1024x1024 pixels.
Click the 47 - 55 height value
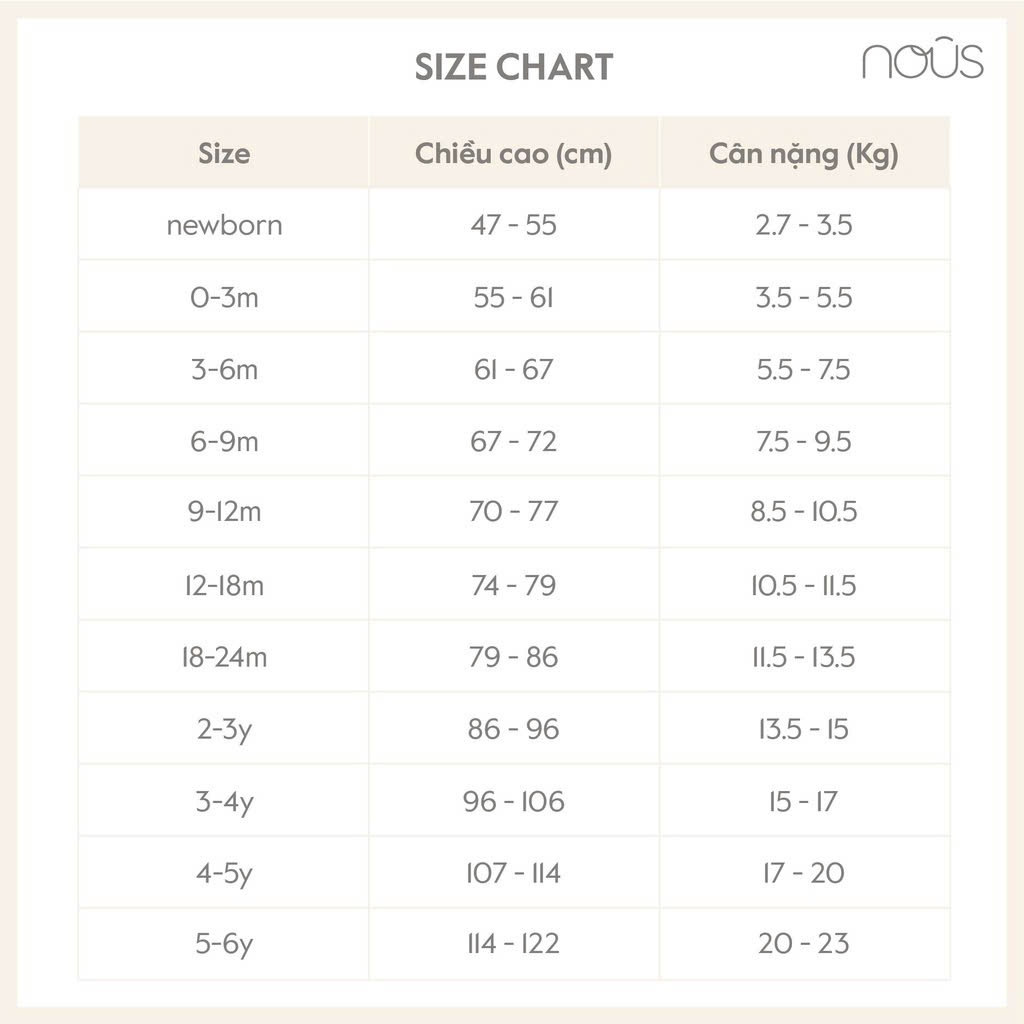[513, 225]
